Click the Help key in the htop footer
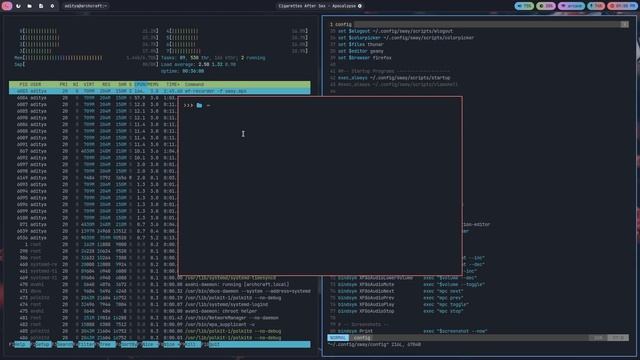 pyautogui.click(x=22, y=344)
